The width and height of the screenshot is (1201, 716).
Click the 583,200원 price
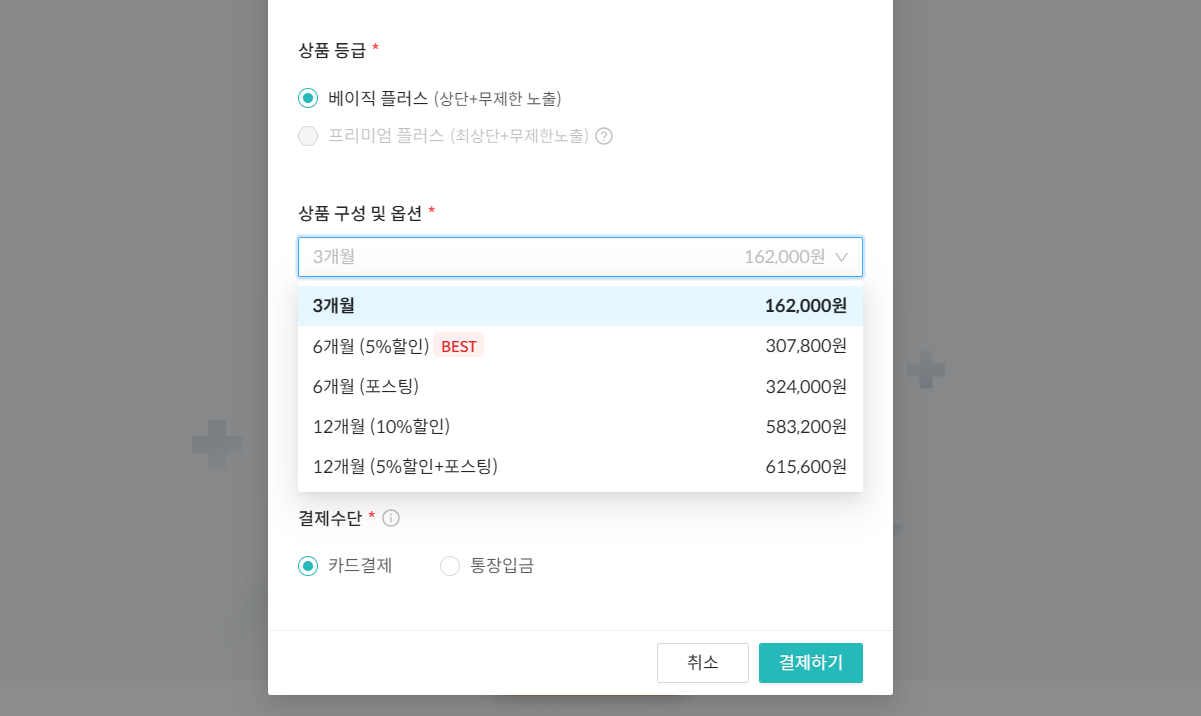pos(806,426)
